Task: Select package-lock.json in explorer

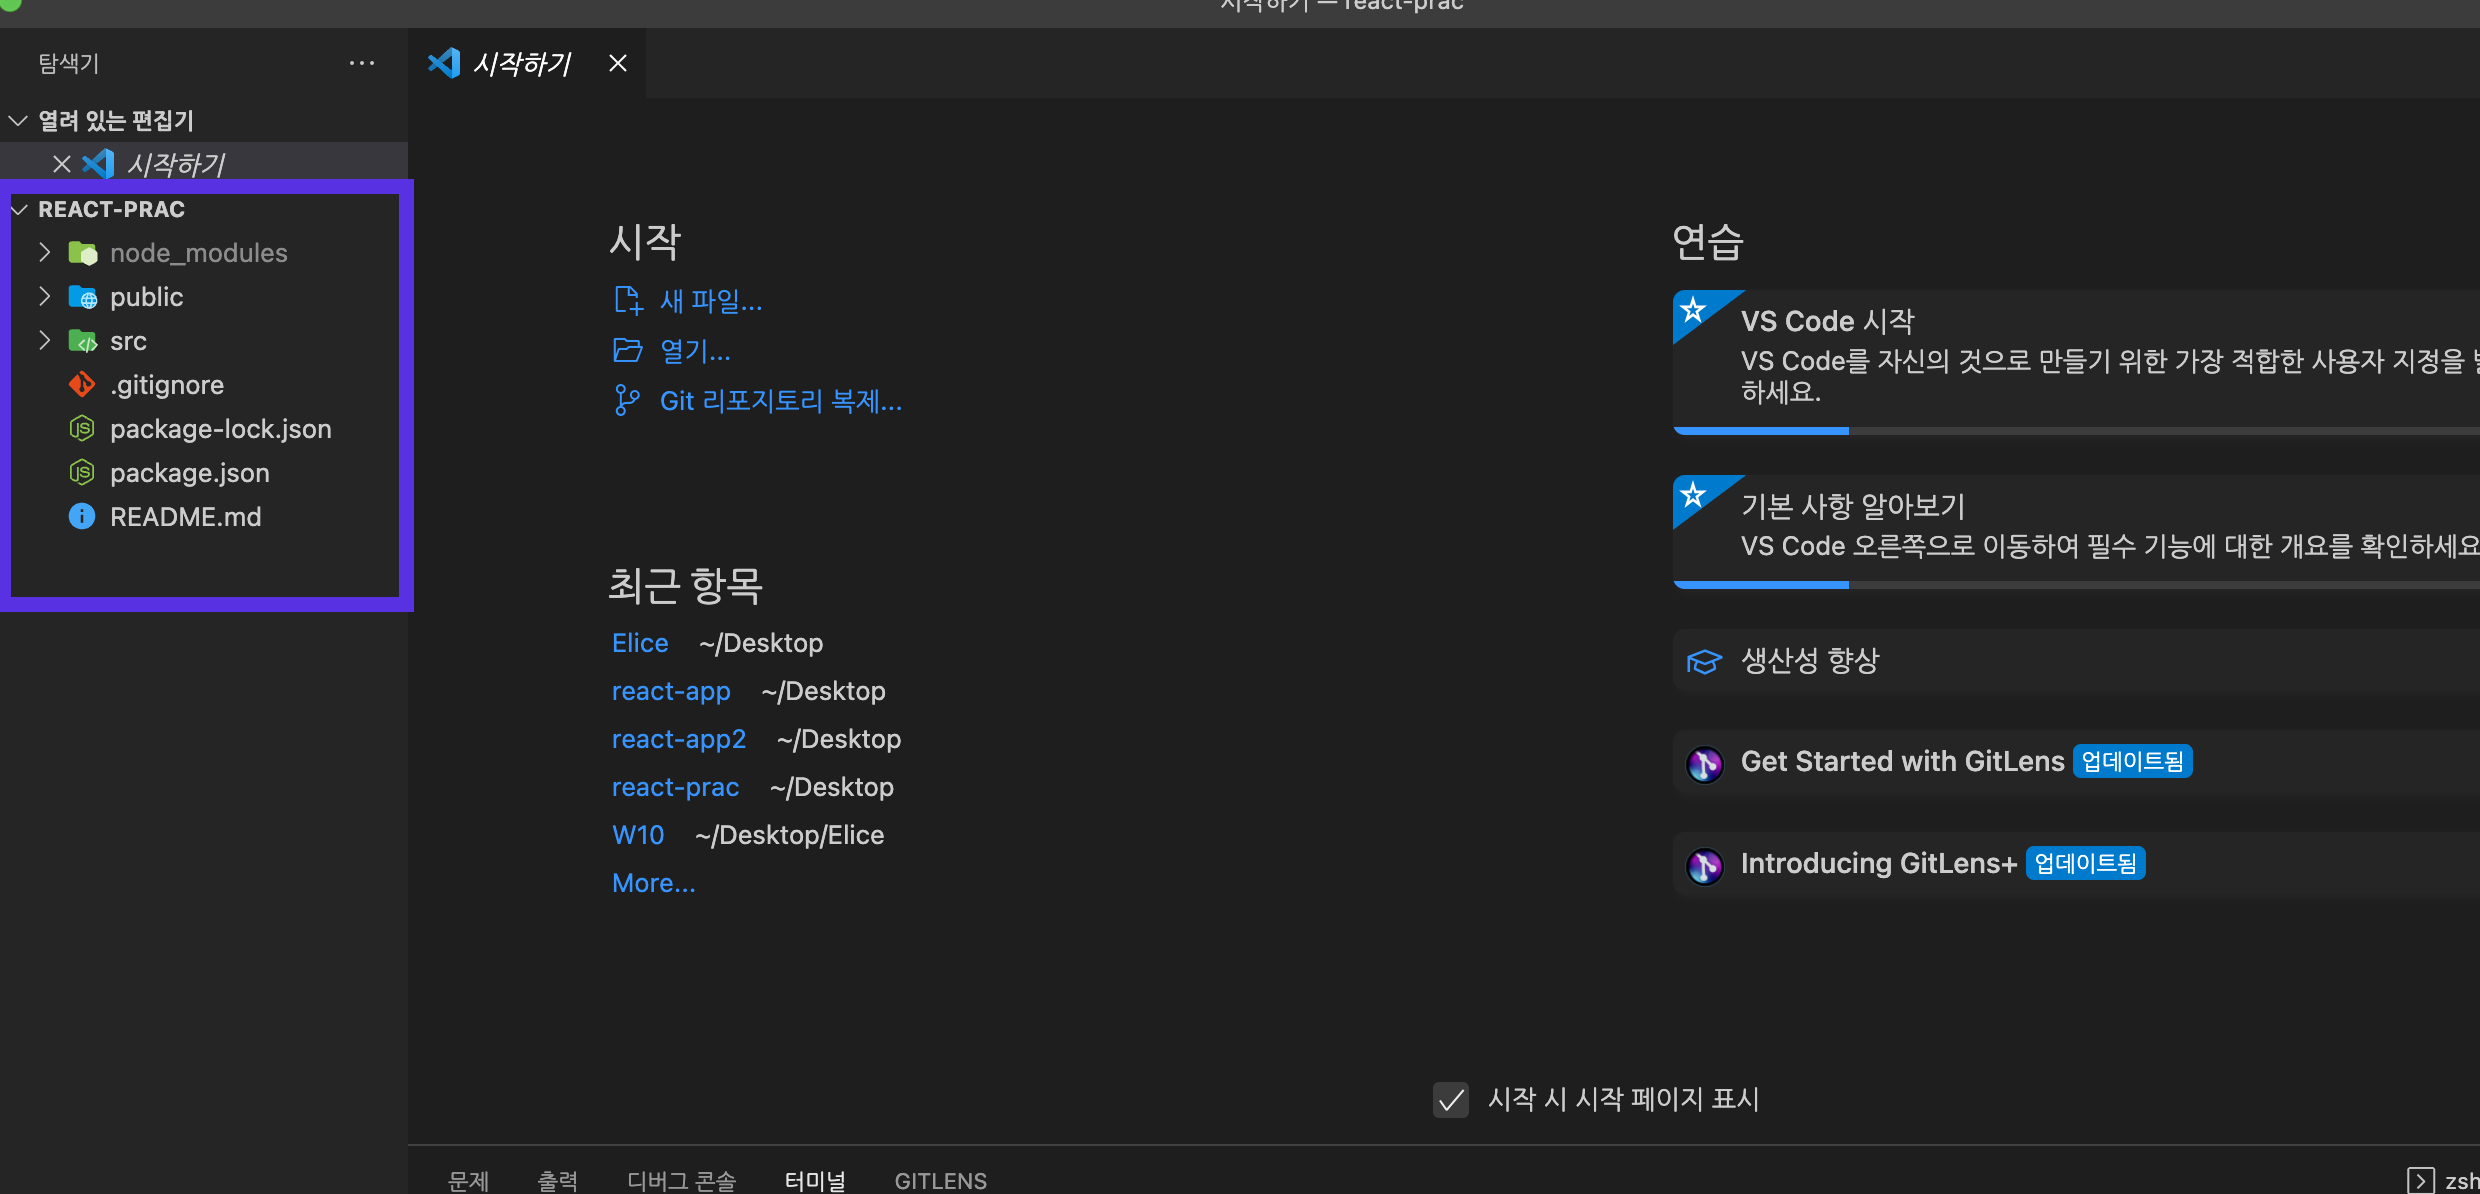Action: pos(204,429)
